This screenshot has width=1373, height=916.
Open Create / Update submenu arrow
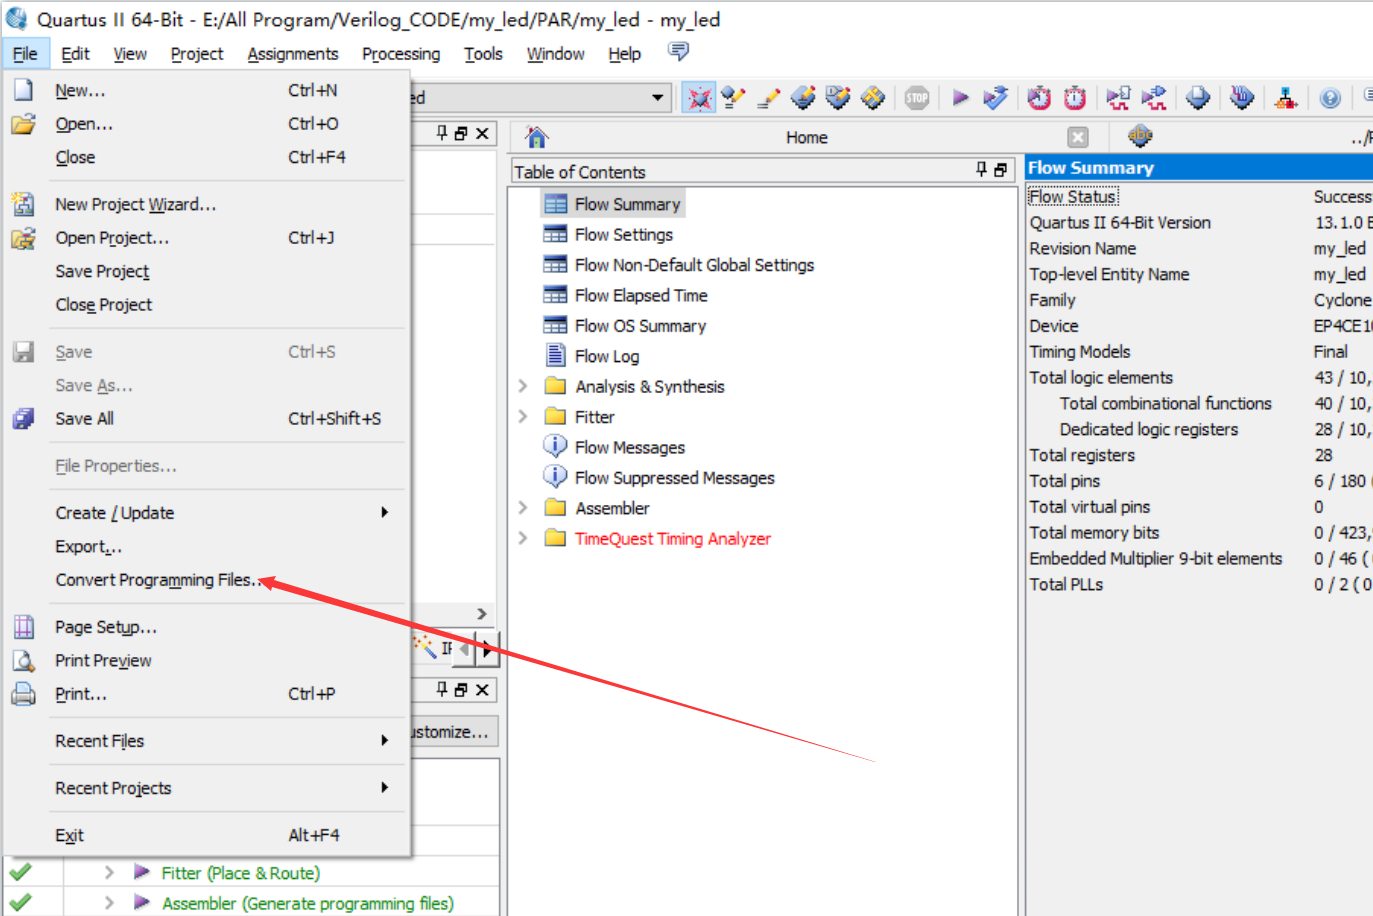click(x=385, y=513)
